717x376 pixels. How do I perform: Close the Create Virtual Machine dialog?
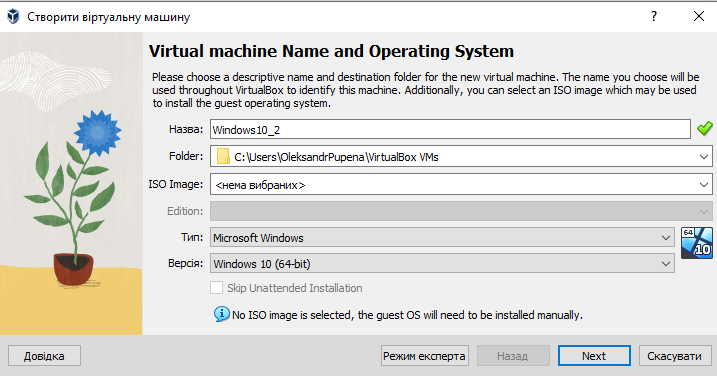(699, 16)
